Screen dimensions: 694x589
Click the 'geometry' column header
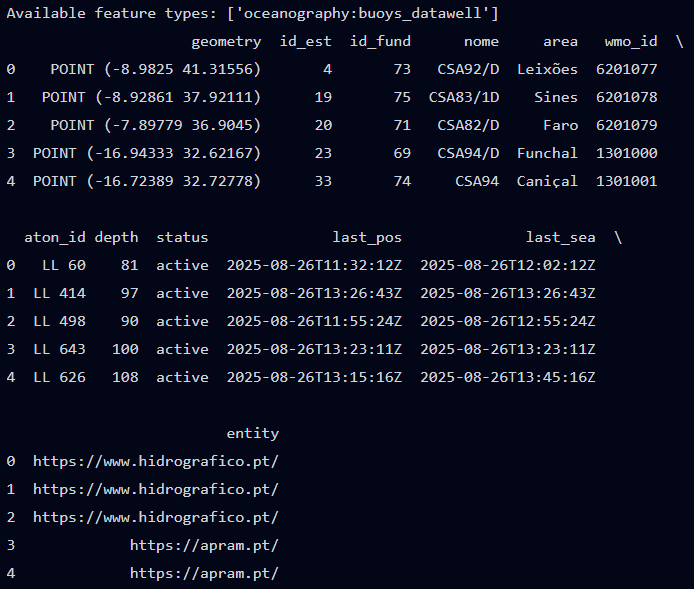click(x=226, y=41)
